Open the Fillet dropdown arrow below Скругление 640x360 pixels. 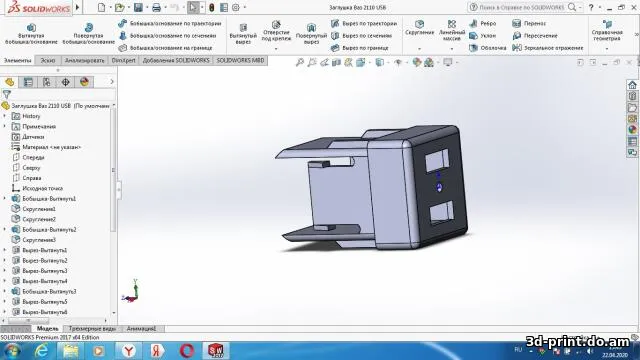tap(419, 49)
